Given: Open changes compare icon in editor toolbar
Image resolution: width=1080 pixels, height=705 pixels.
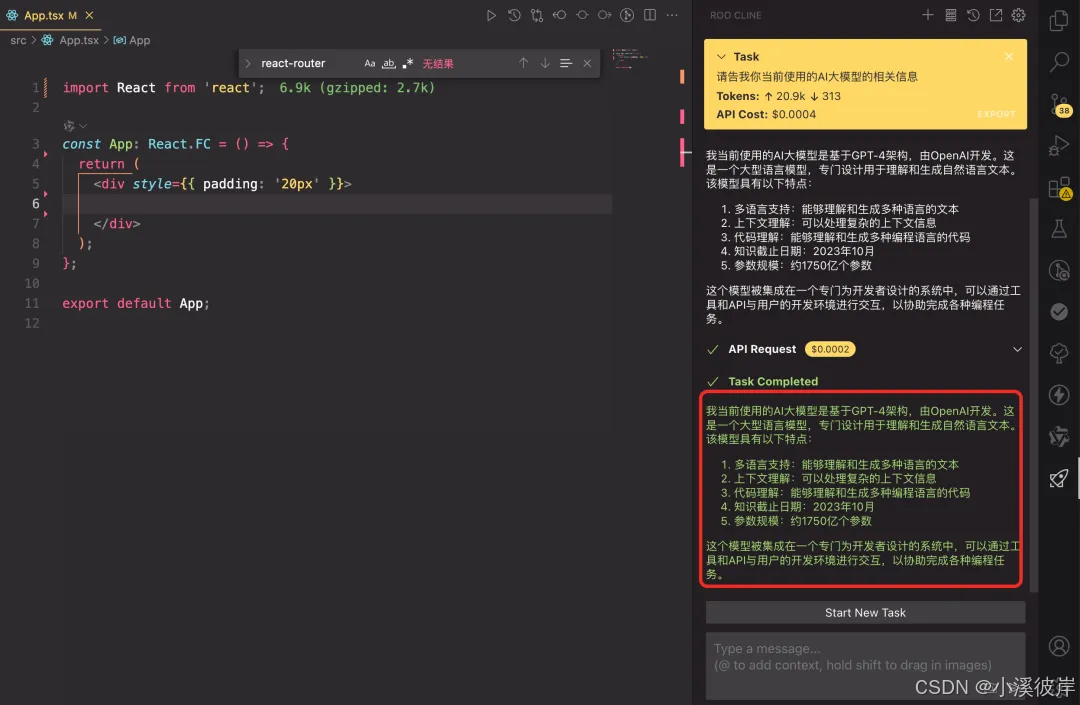Looking at the screenshot, I should coord(537,15).
